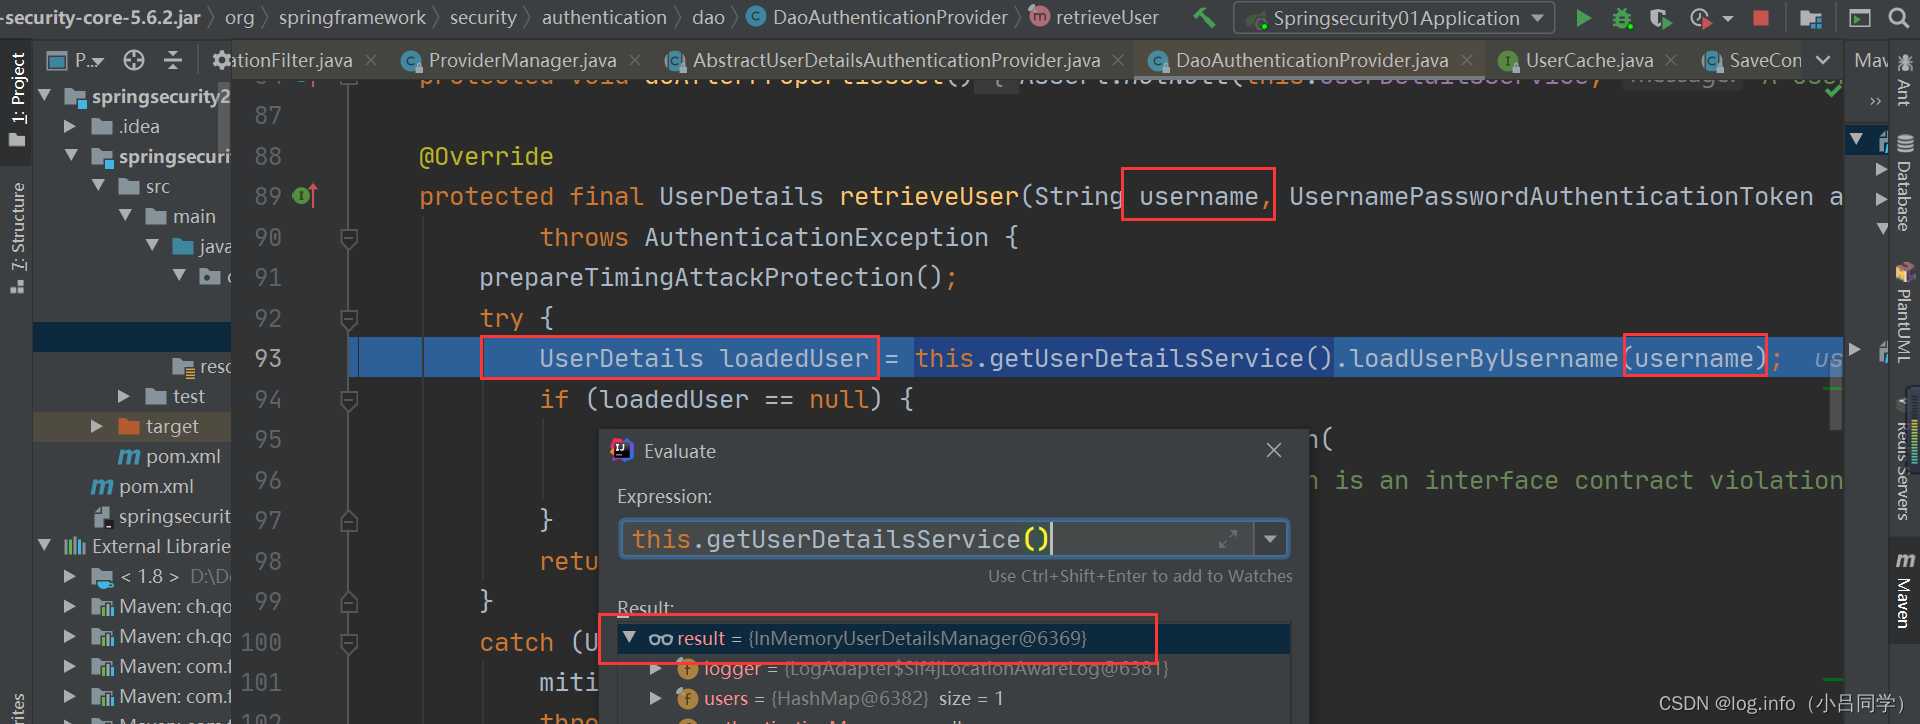Screen dimensions: 1920x724
Task: Switch to the ProviderManager.java tab
Action: click(521, 60)
